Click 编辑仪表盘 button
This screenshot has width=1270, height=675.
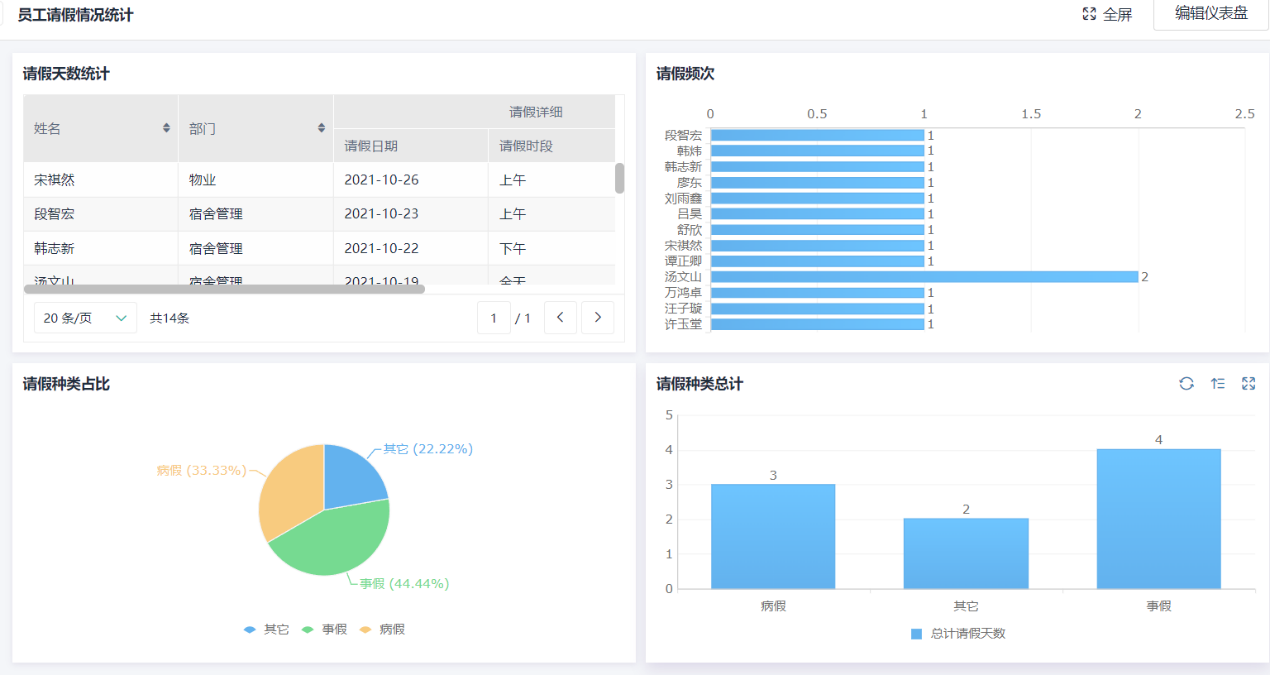tap(1210, 14)
